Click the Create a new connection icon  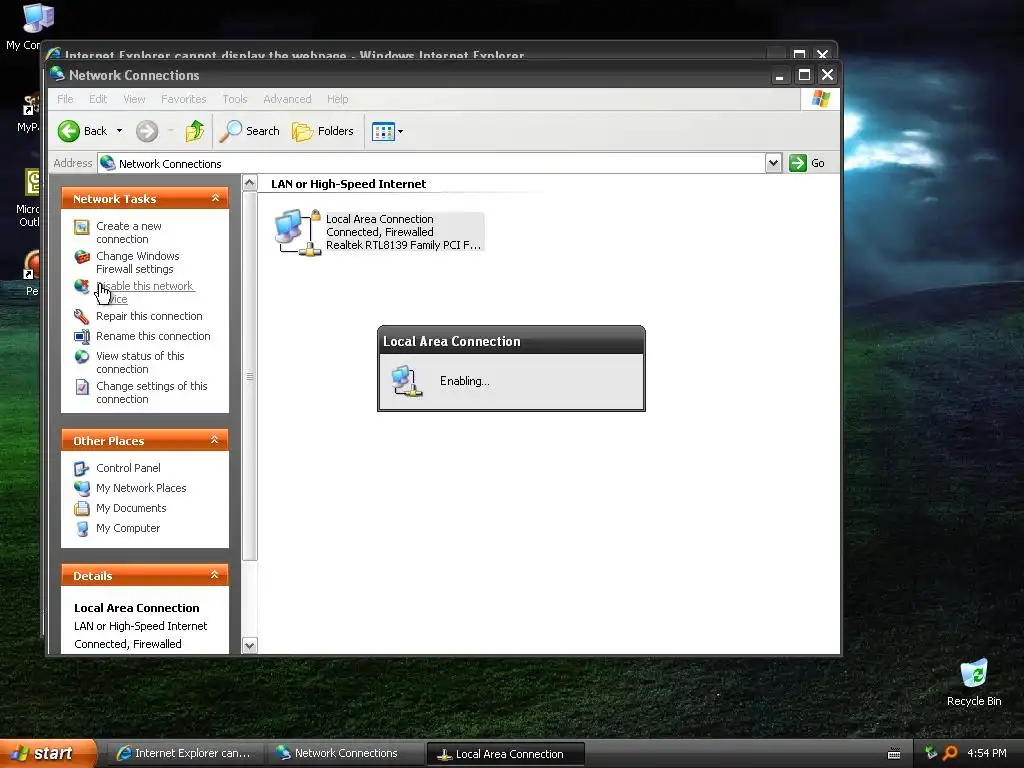tap(82, 227)
